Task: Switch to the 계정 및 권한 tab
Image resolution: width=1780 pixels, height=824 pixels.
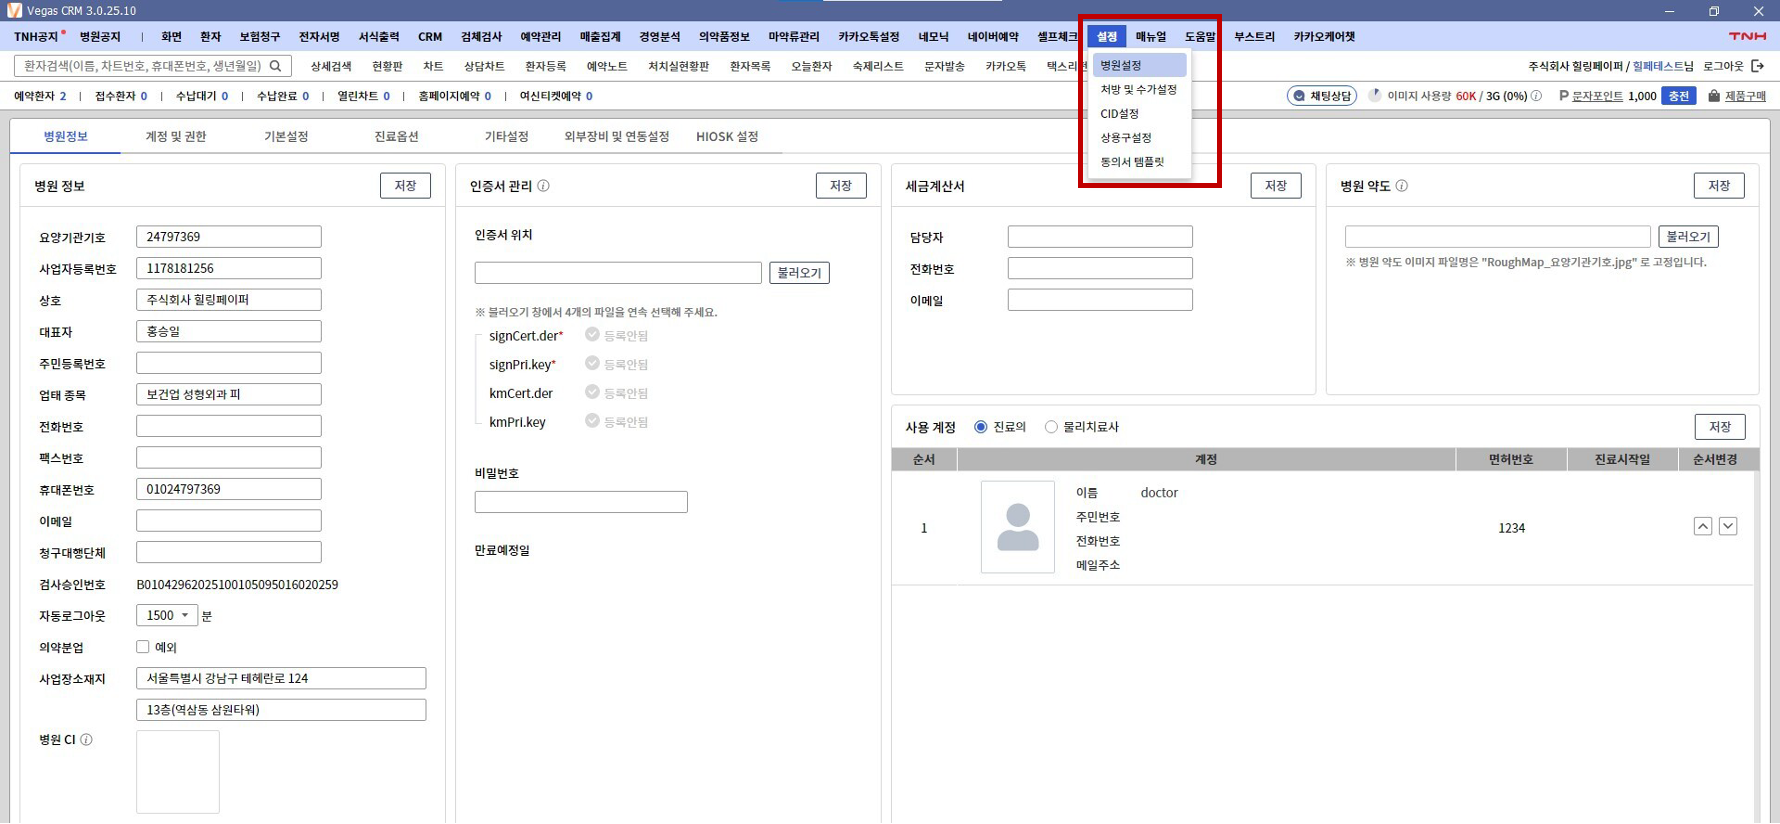Action: point(176,137)
